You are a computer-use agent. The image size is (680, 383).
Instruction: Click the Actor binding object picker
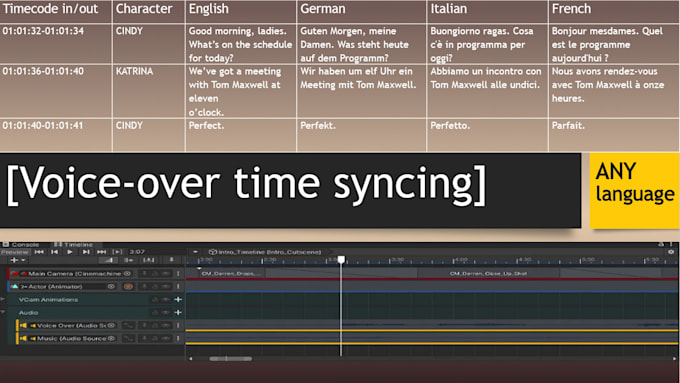(x=111, y=287)
